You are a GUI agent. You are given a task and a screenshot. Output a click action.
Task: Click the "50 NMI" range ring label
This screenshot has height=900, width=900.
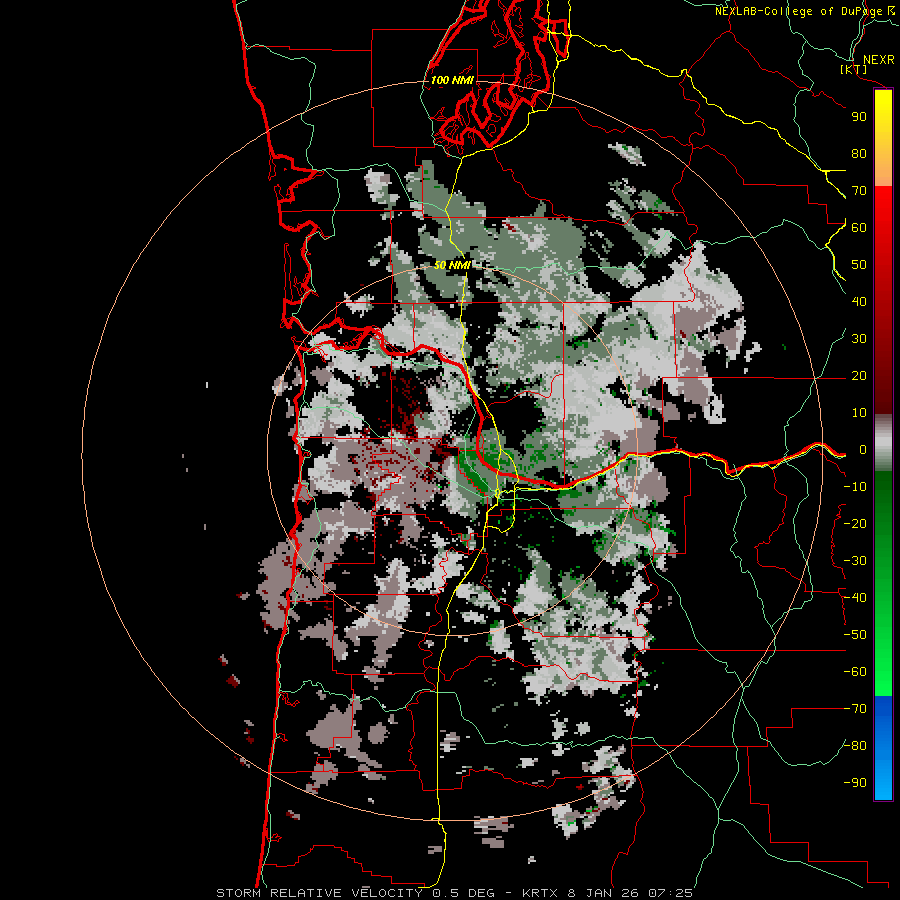452,265
